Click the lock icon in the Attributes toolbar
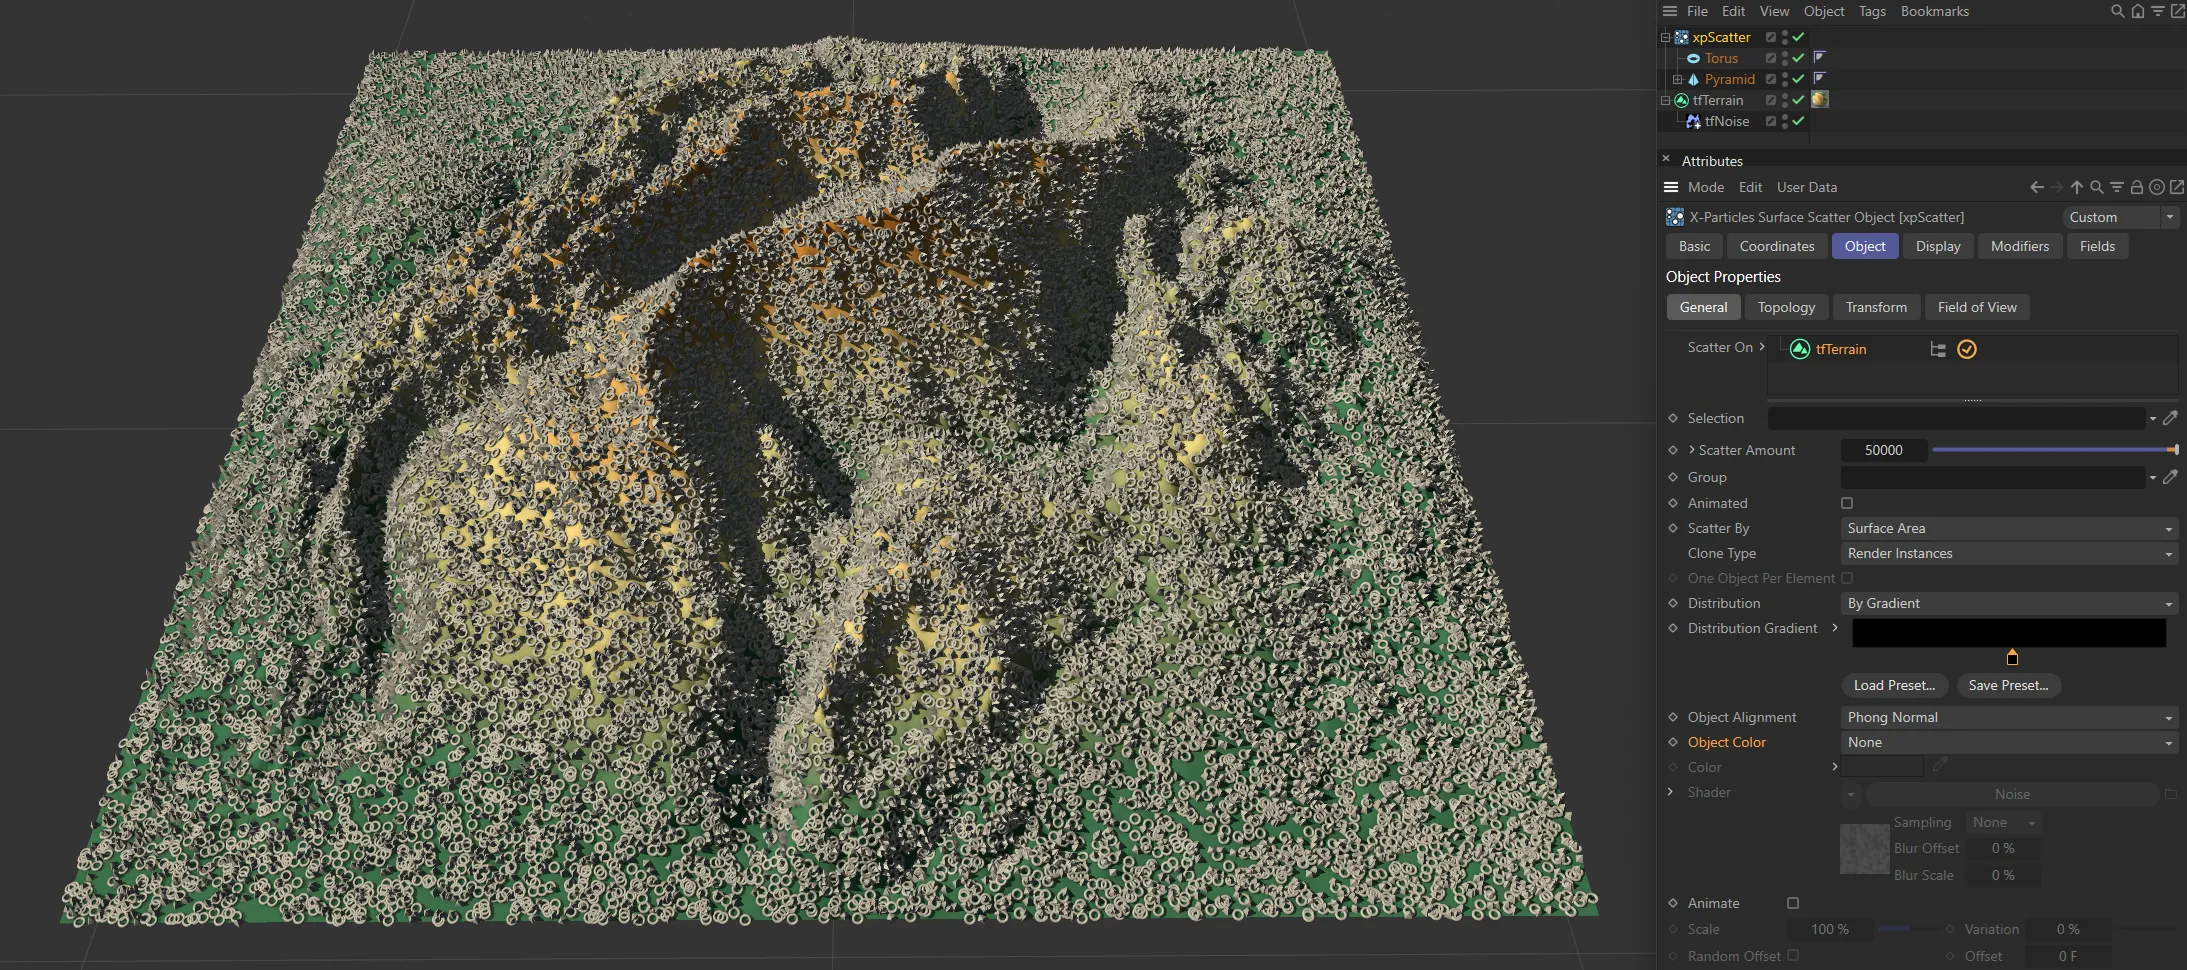 [x=2137, y=187]
